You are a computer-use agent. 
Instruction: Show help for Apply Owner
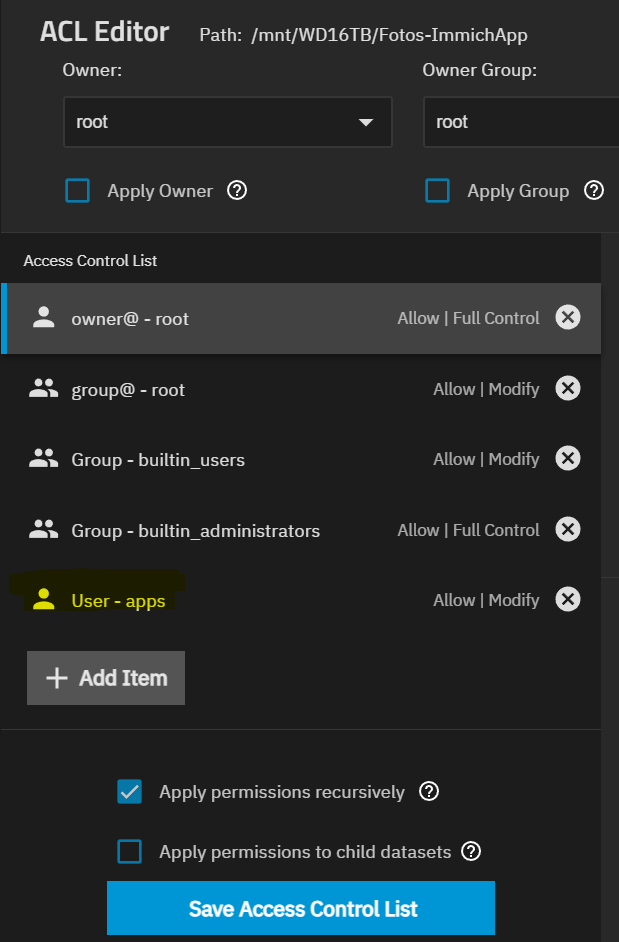[237, 190]
